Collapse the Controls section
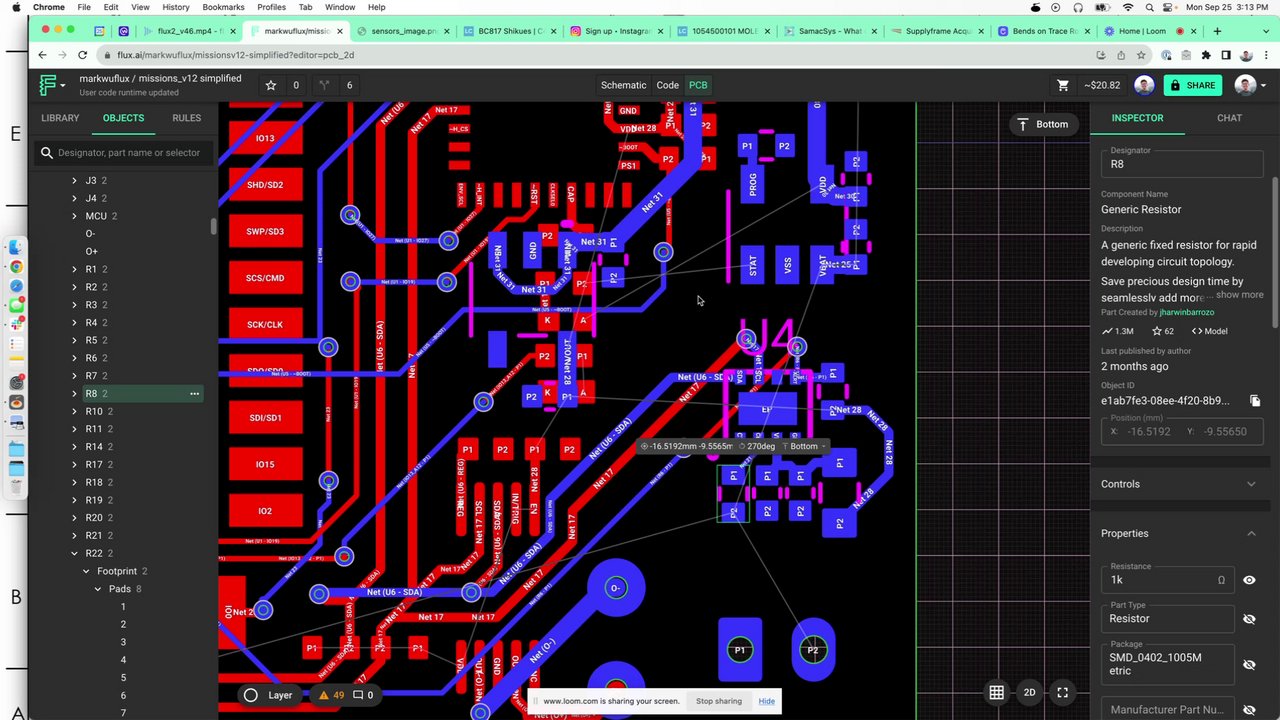Image resolution: width=1280 pixels, height=720 pixels. click(x=1251, y=484)
